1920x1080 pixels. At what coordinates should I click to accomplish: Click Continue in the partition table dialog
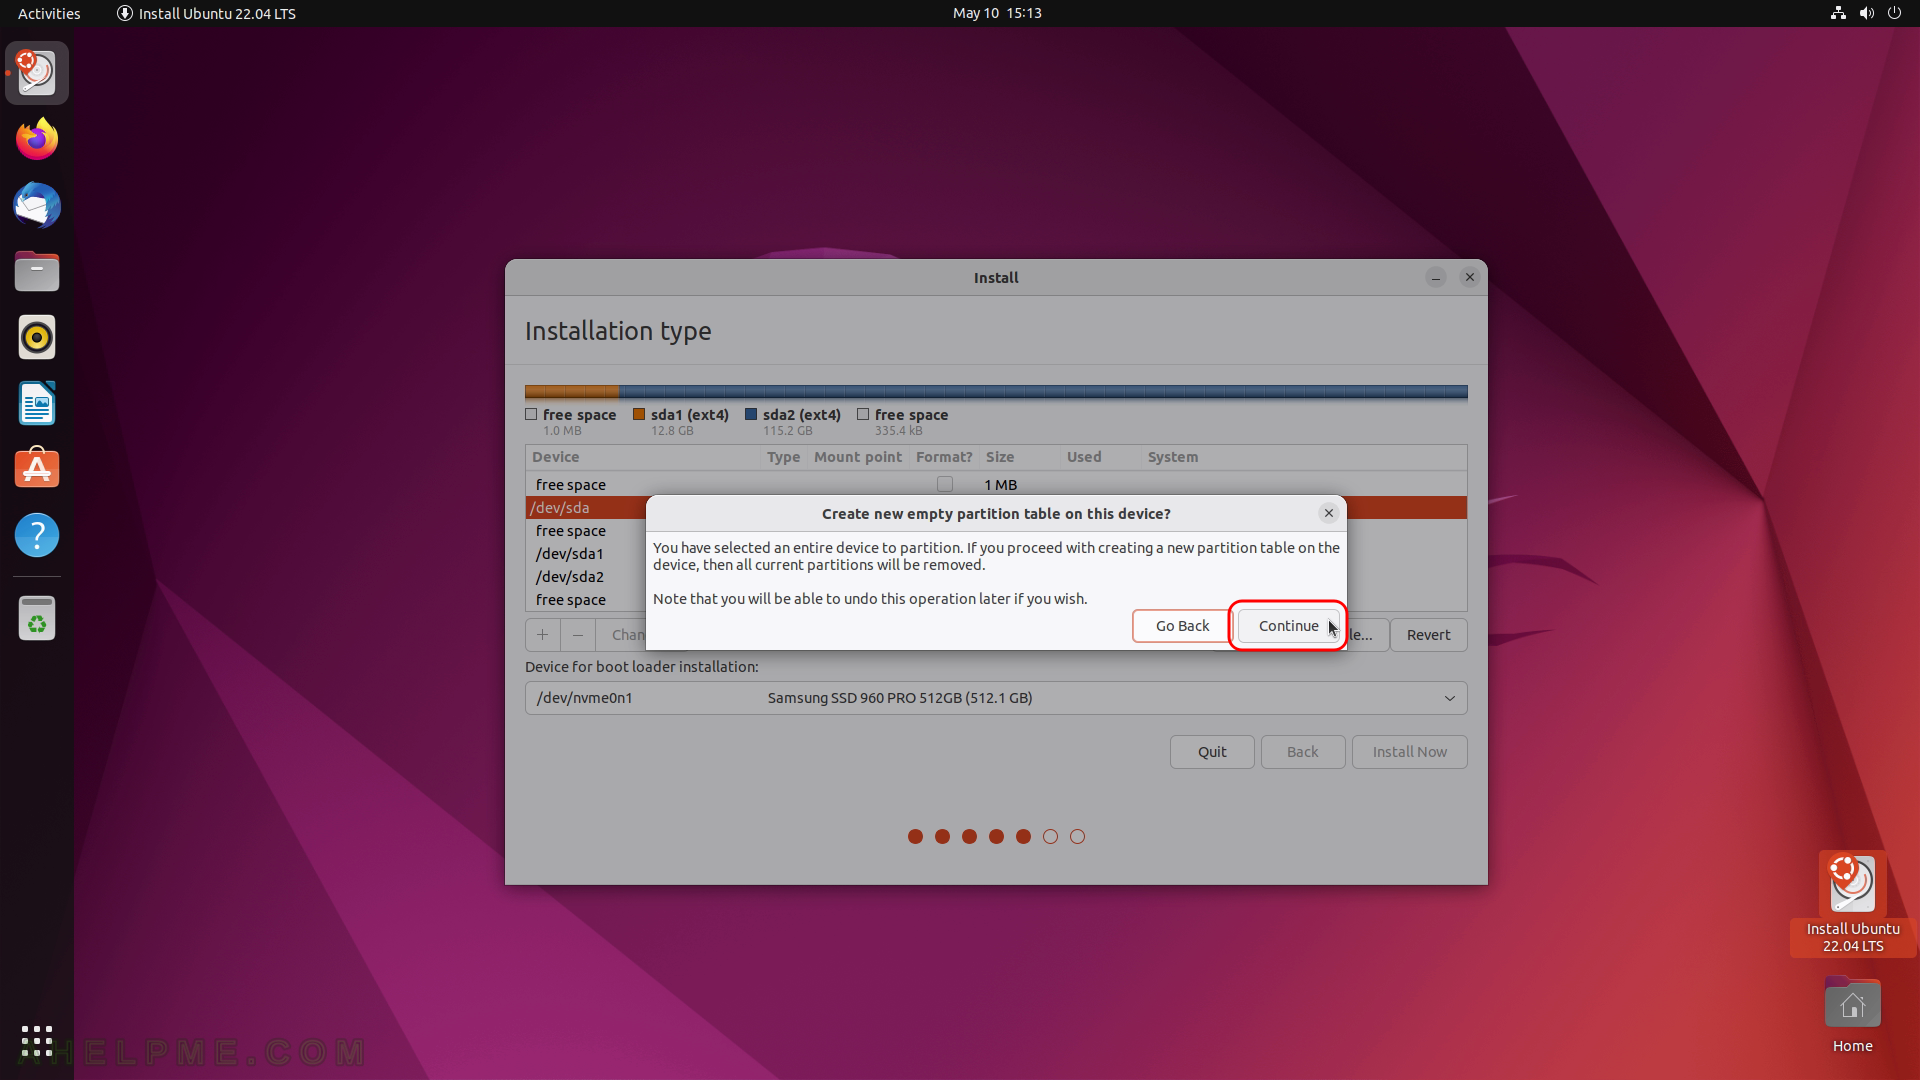(1288, 626)
